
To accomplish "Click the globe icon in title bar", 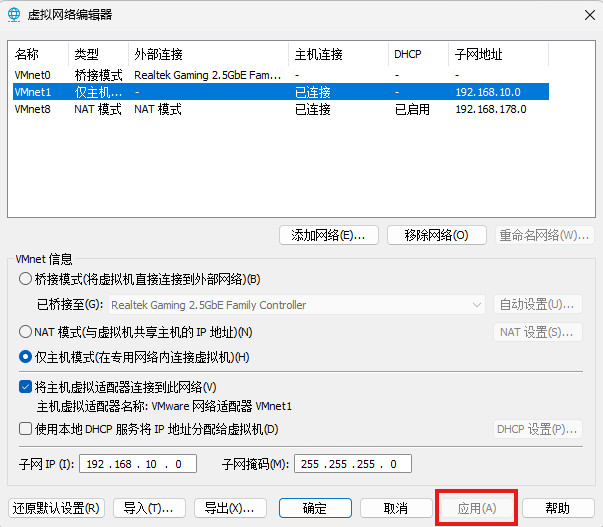I will 14,14.
